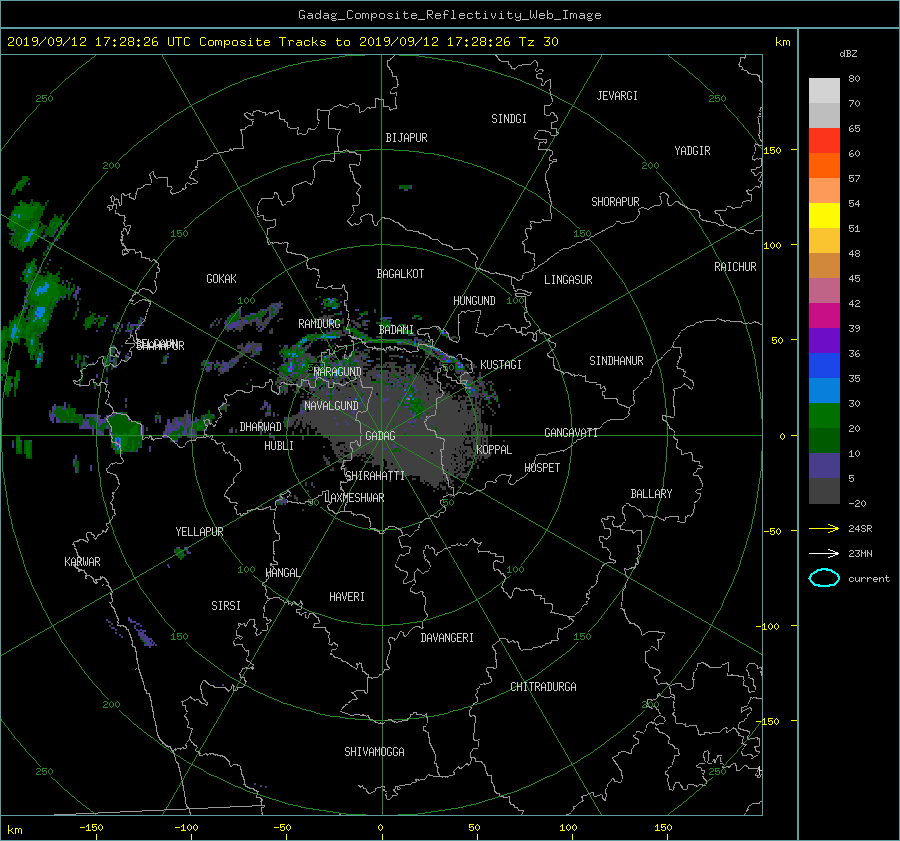Click the NARAGUND city label
Image resolution: width=900 pixels, height=841 pixels.
(338, 371)
